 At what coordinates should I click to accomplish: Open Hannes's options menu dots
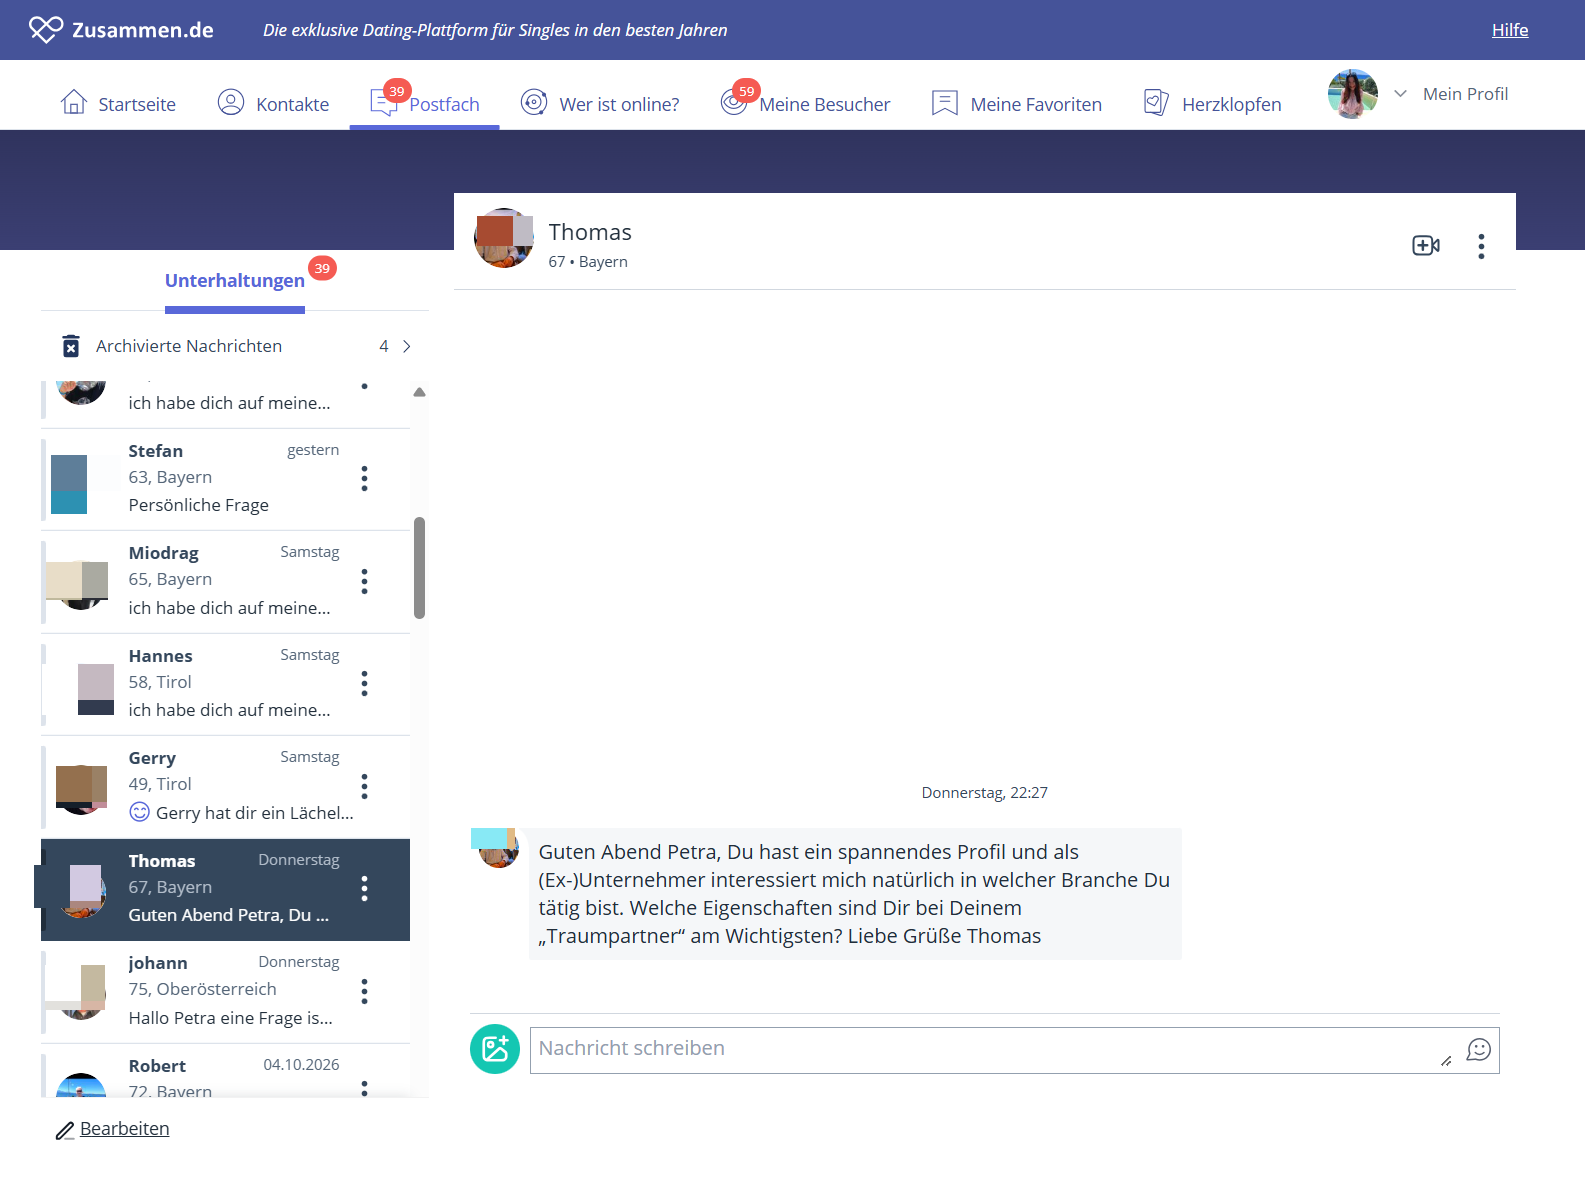point(364,683)
